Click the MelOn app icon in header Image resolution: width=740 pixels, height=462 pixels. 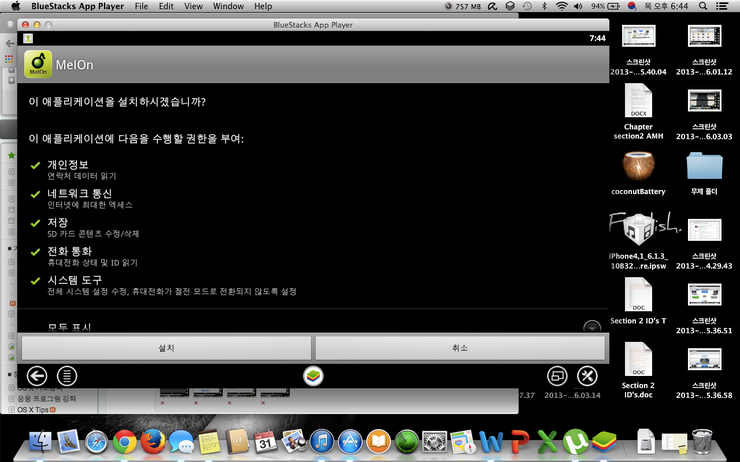coord(38,64)
